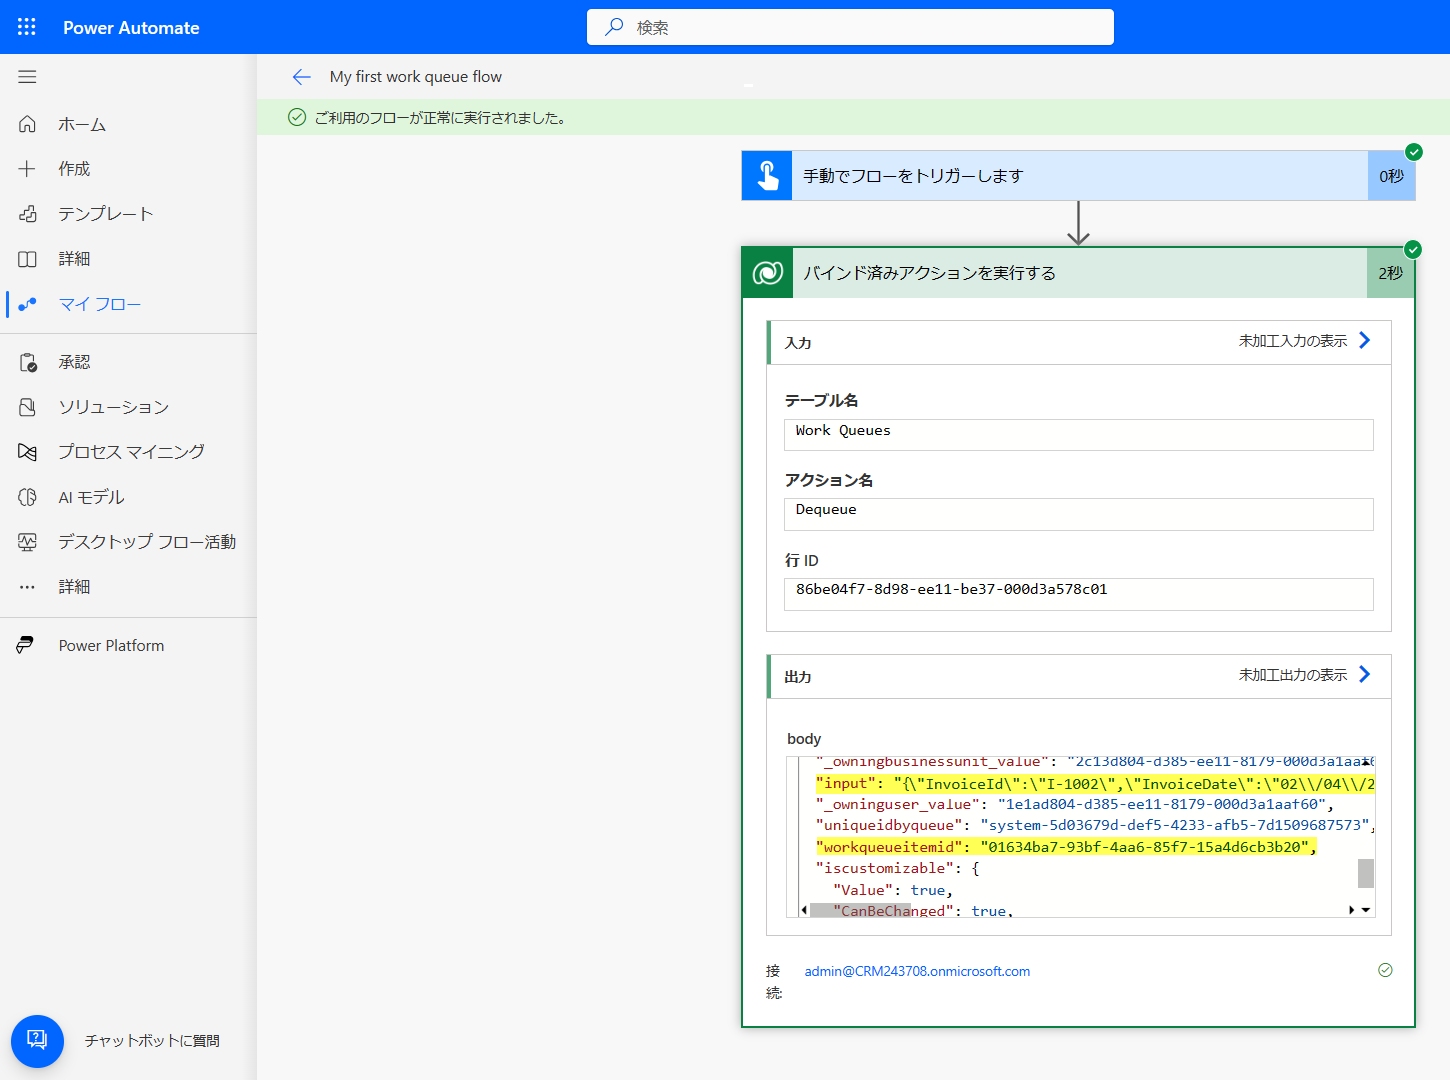This screenshot has height=1080, width=1450.
Task: Collapse the left navigation hamburger menu
Action: pyautogui.click(x=27, y=77)
